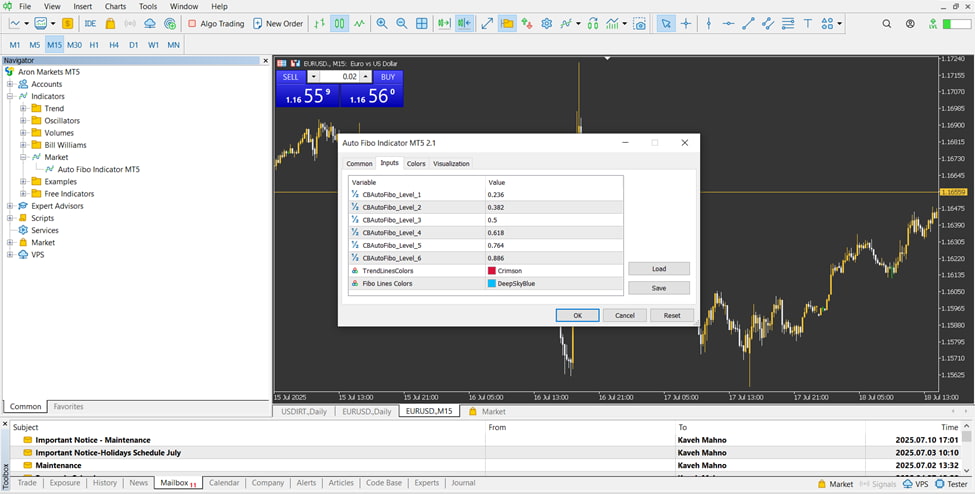This screenshot has width=975, height=494.
Task: Select the vertical line drawing tool
Action: tap(708, 24)
